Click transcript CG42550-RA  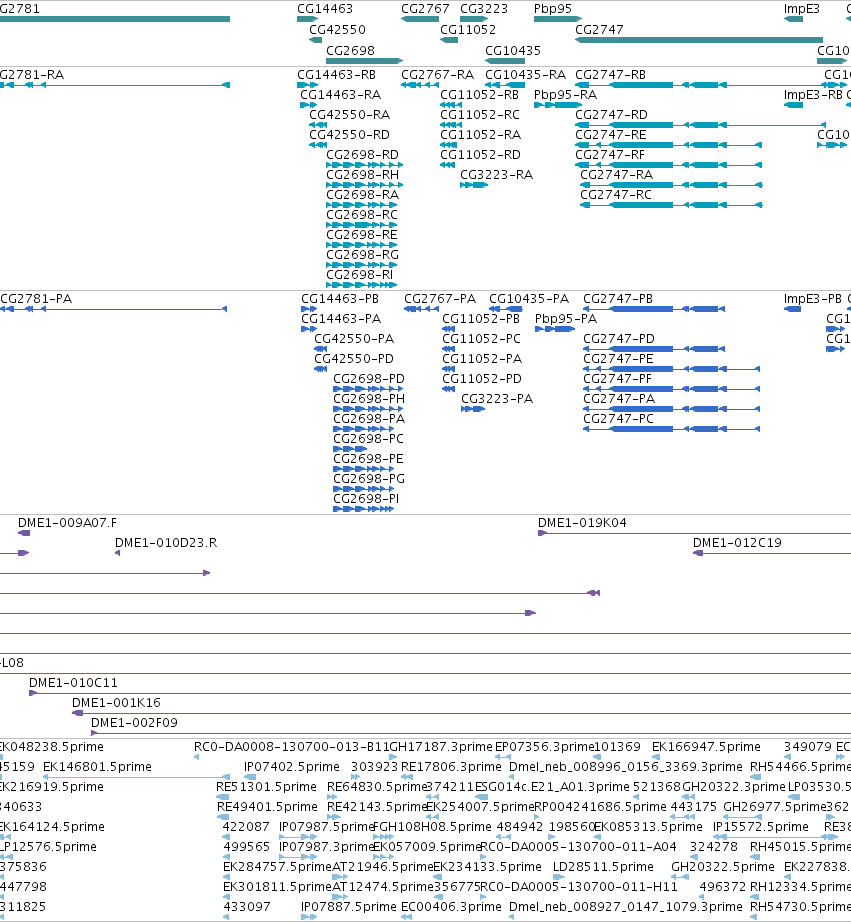tap(349, 115)
